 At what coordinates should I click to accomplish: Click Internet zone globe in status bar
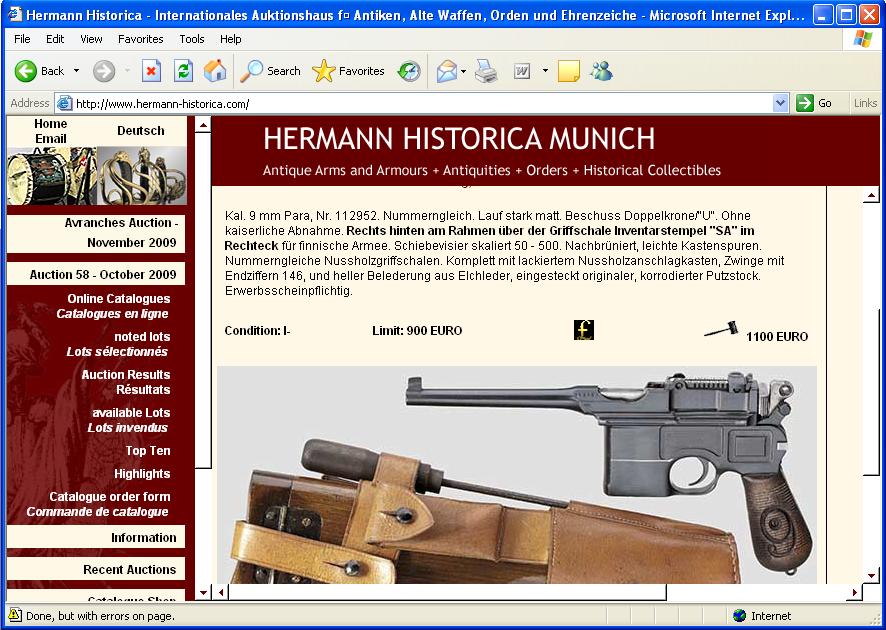point(739,616)
